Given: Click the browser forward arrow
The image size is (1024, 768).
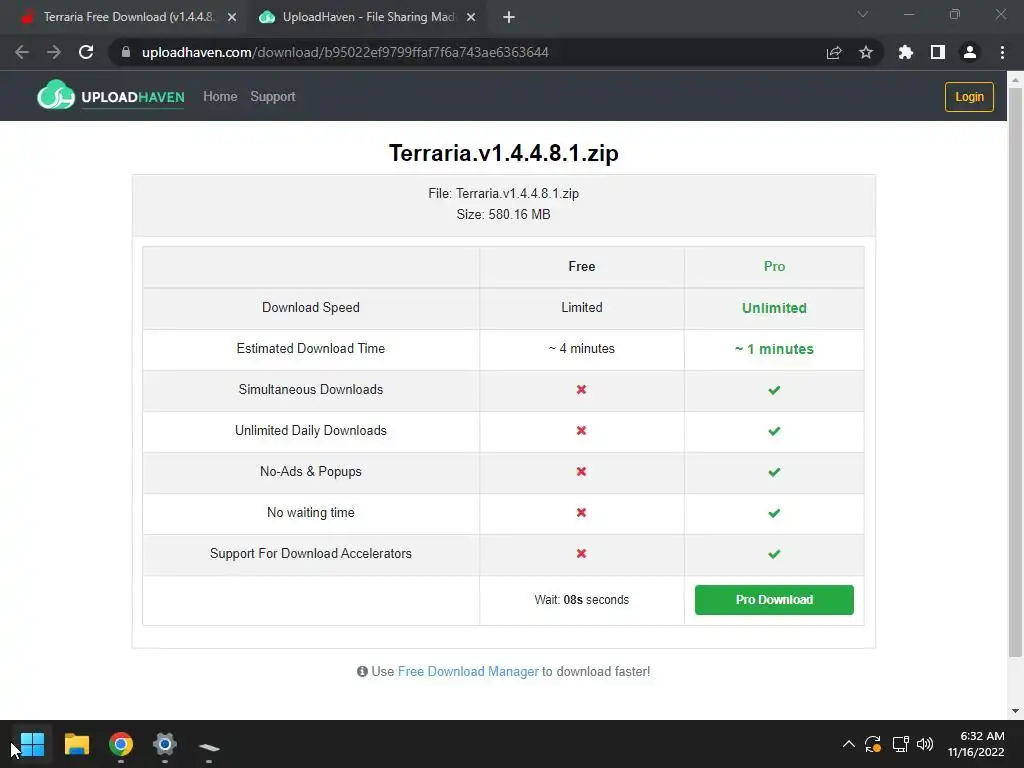Looking at the screenshot, I should (54, 52).
